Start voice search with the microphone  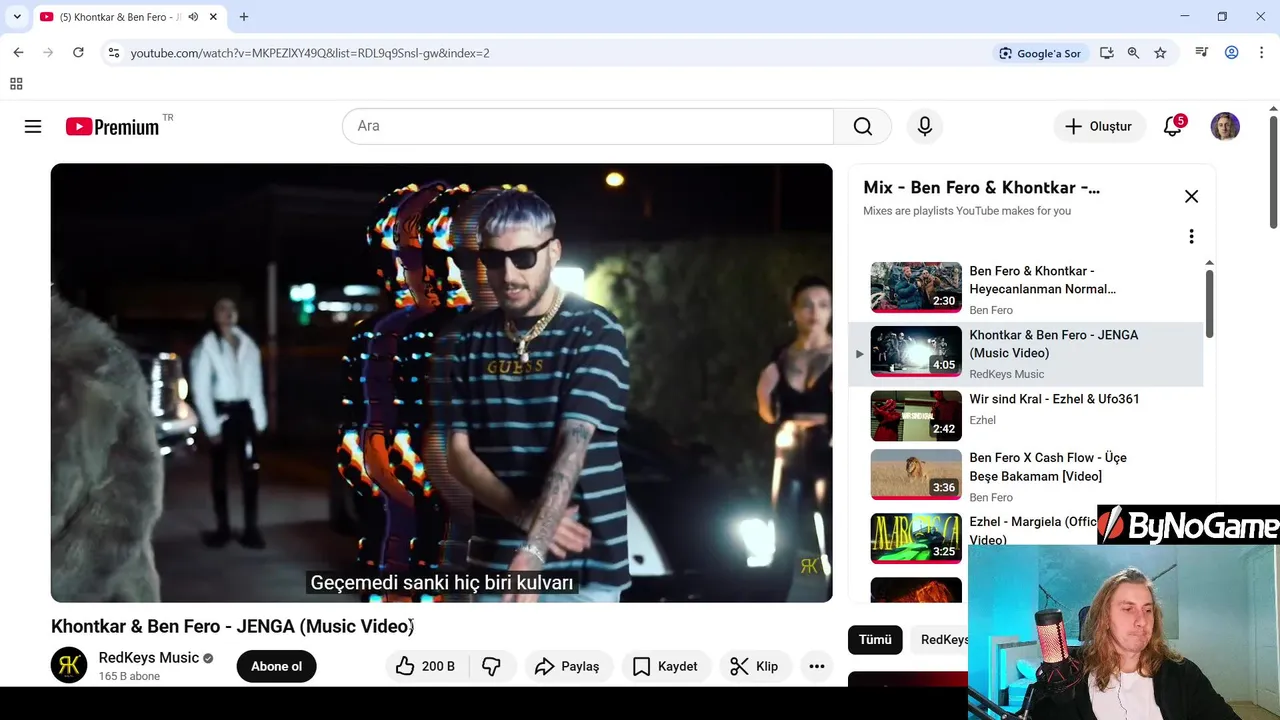click(925, 126)
